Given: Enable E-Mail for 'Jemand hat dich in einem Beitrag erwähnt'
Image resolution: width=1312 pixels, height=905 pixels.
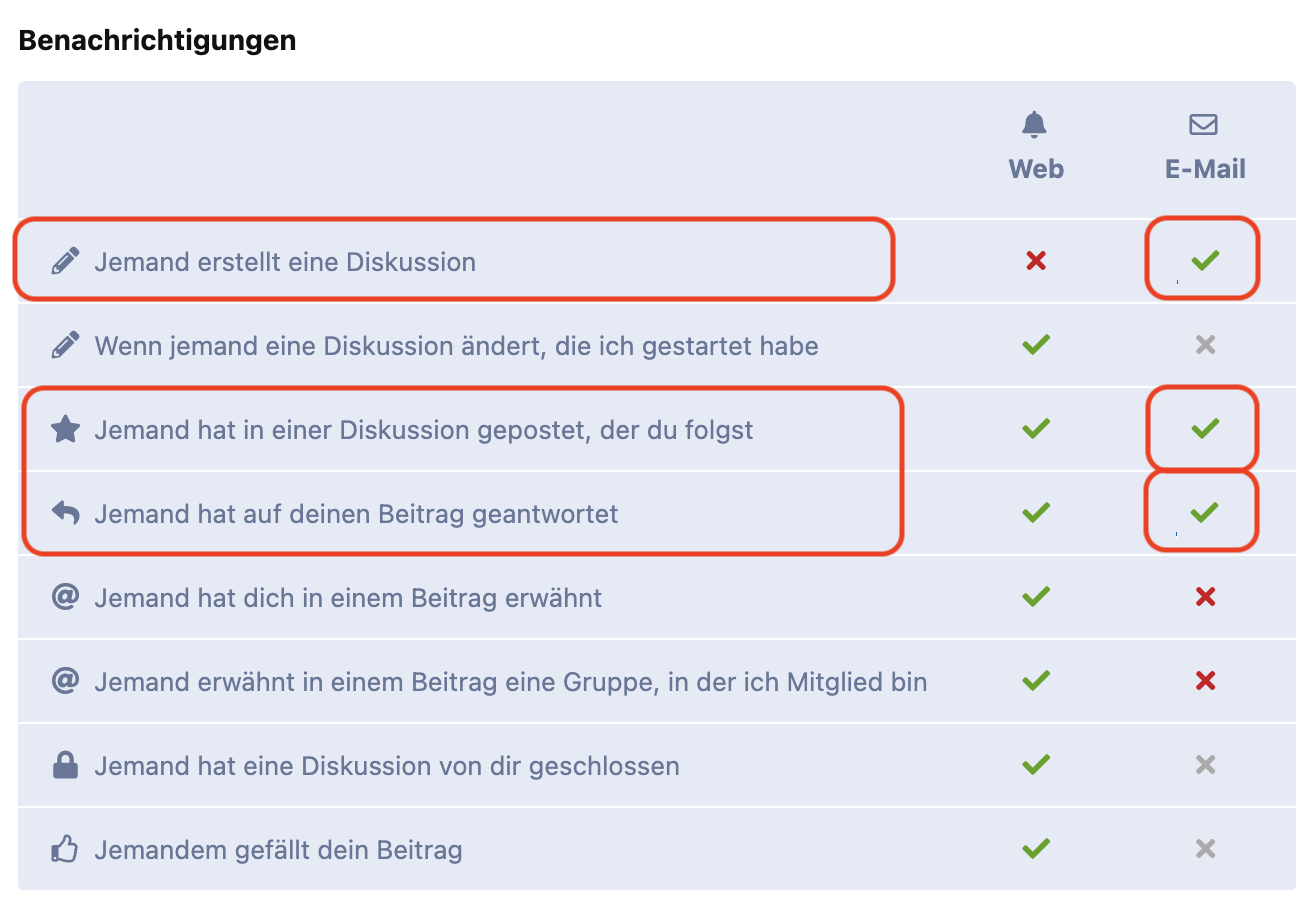Looking at the screenshot, I should (1205, 597).
